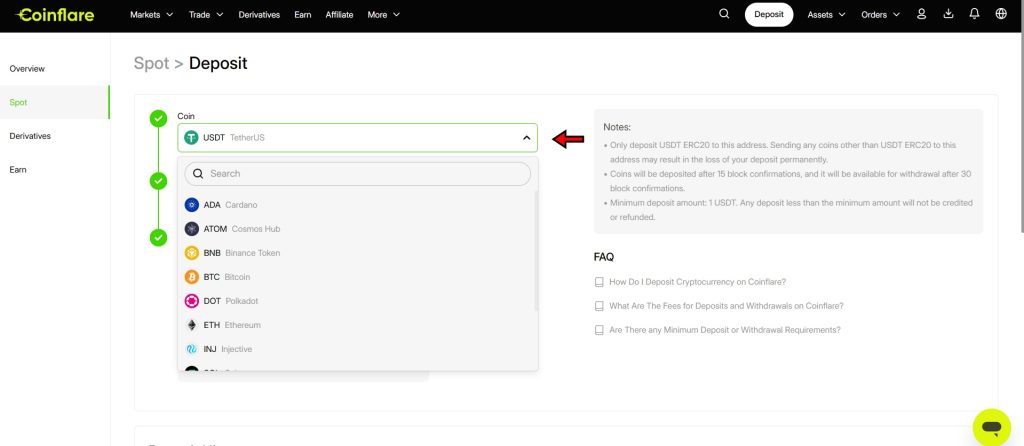The width and height of the screenshot is (1024, 446).
Task: Collapse the USDT coin dropdown
Action: [x=526, y=138]
